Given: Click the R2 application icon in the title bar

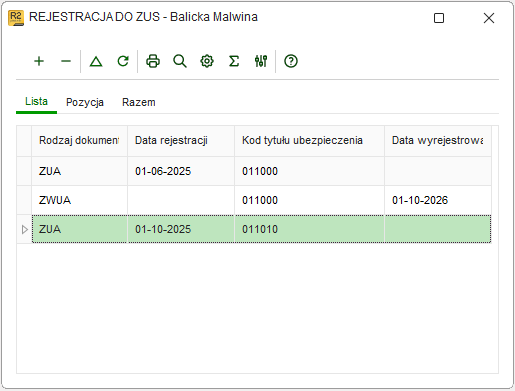Looking at the screenshot, I should coord(16,18).
